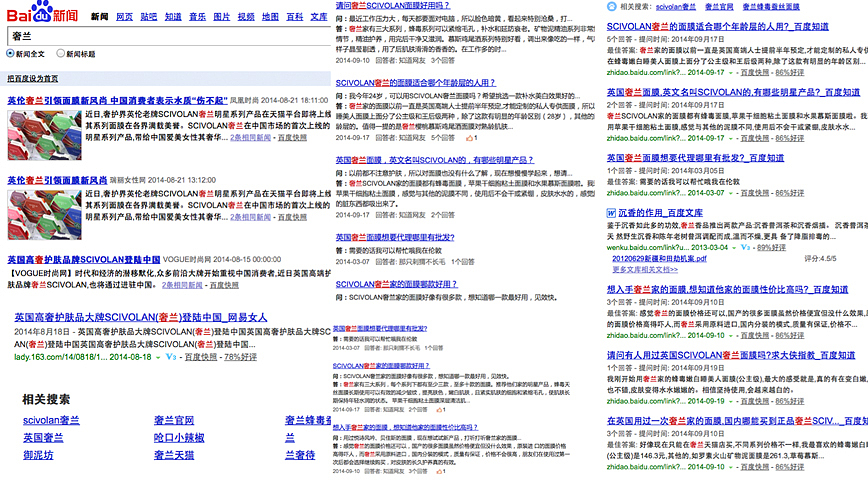868x481 pixels.
Task: Open the 地图 tab
Action: pos(271,17)
